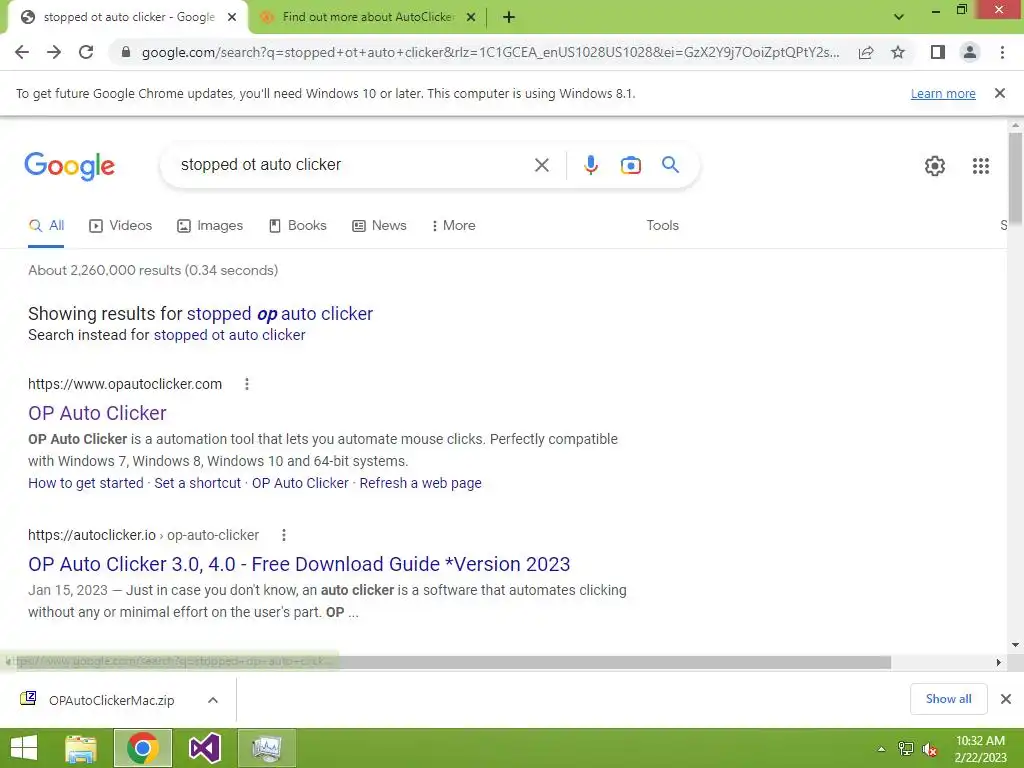Image resolution: width=1024 pixels, height=768 pixels.
Task: Open the muted volume tray icon
Action: (929, 748)
